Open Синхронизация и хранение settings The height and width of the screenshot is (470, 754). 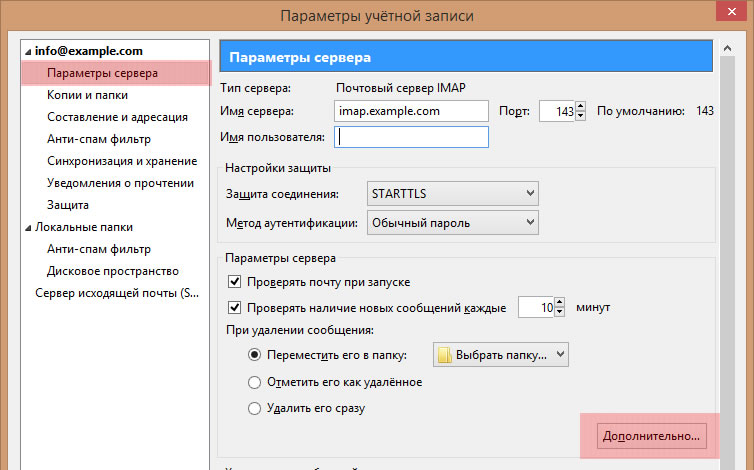(x=122, y=161)
